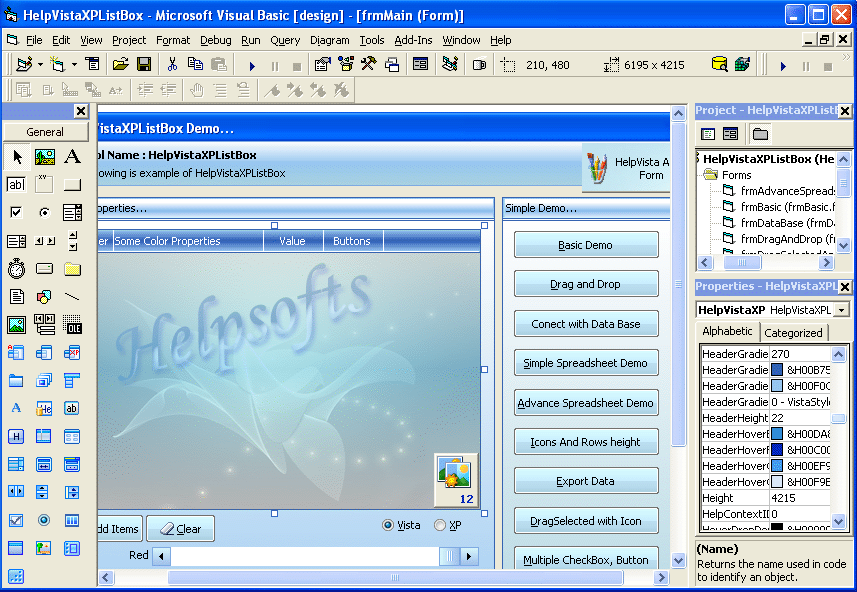Save the project using the toolbar icon
This screenshot has width=857, height=592.
click(142, 62)
